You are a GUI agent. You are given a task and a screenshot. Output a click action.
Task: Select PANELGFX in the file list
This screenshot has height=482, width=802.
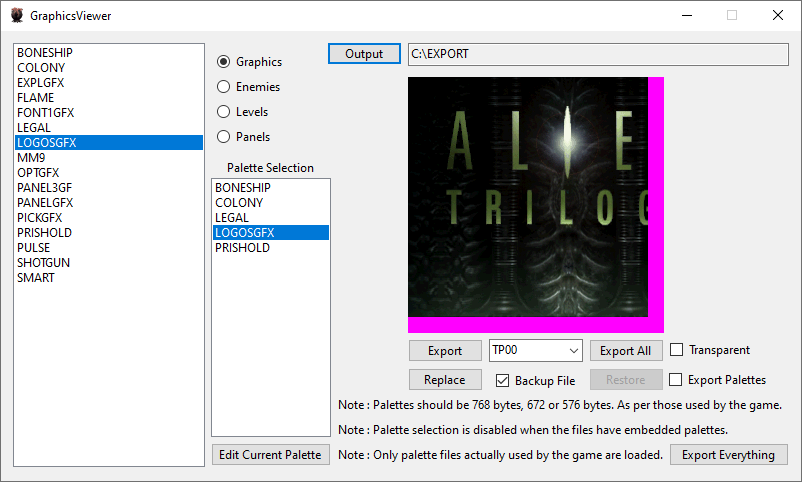[109, 203]
